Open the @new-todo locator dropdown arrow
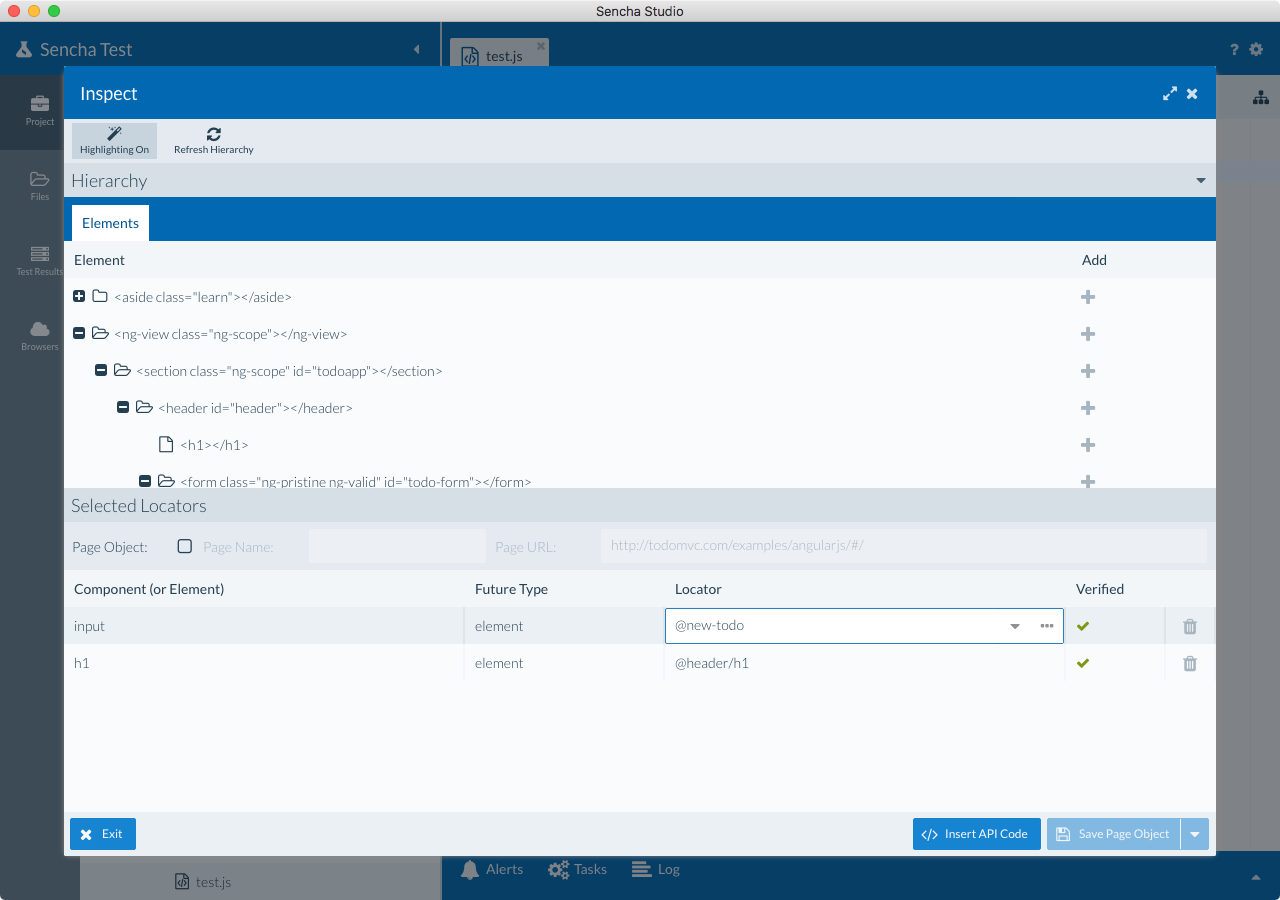 tap(1015, 626)
